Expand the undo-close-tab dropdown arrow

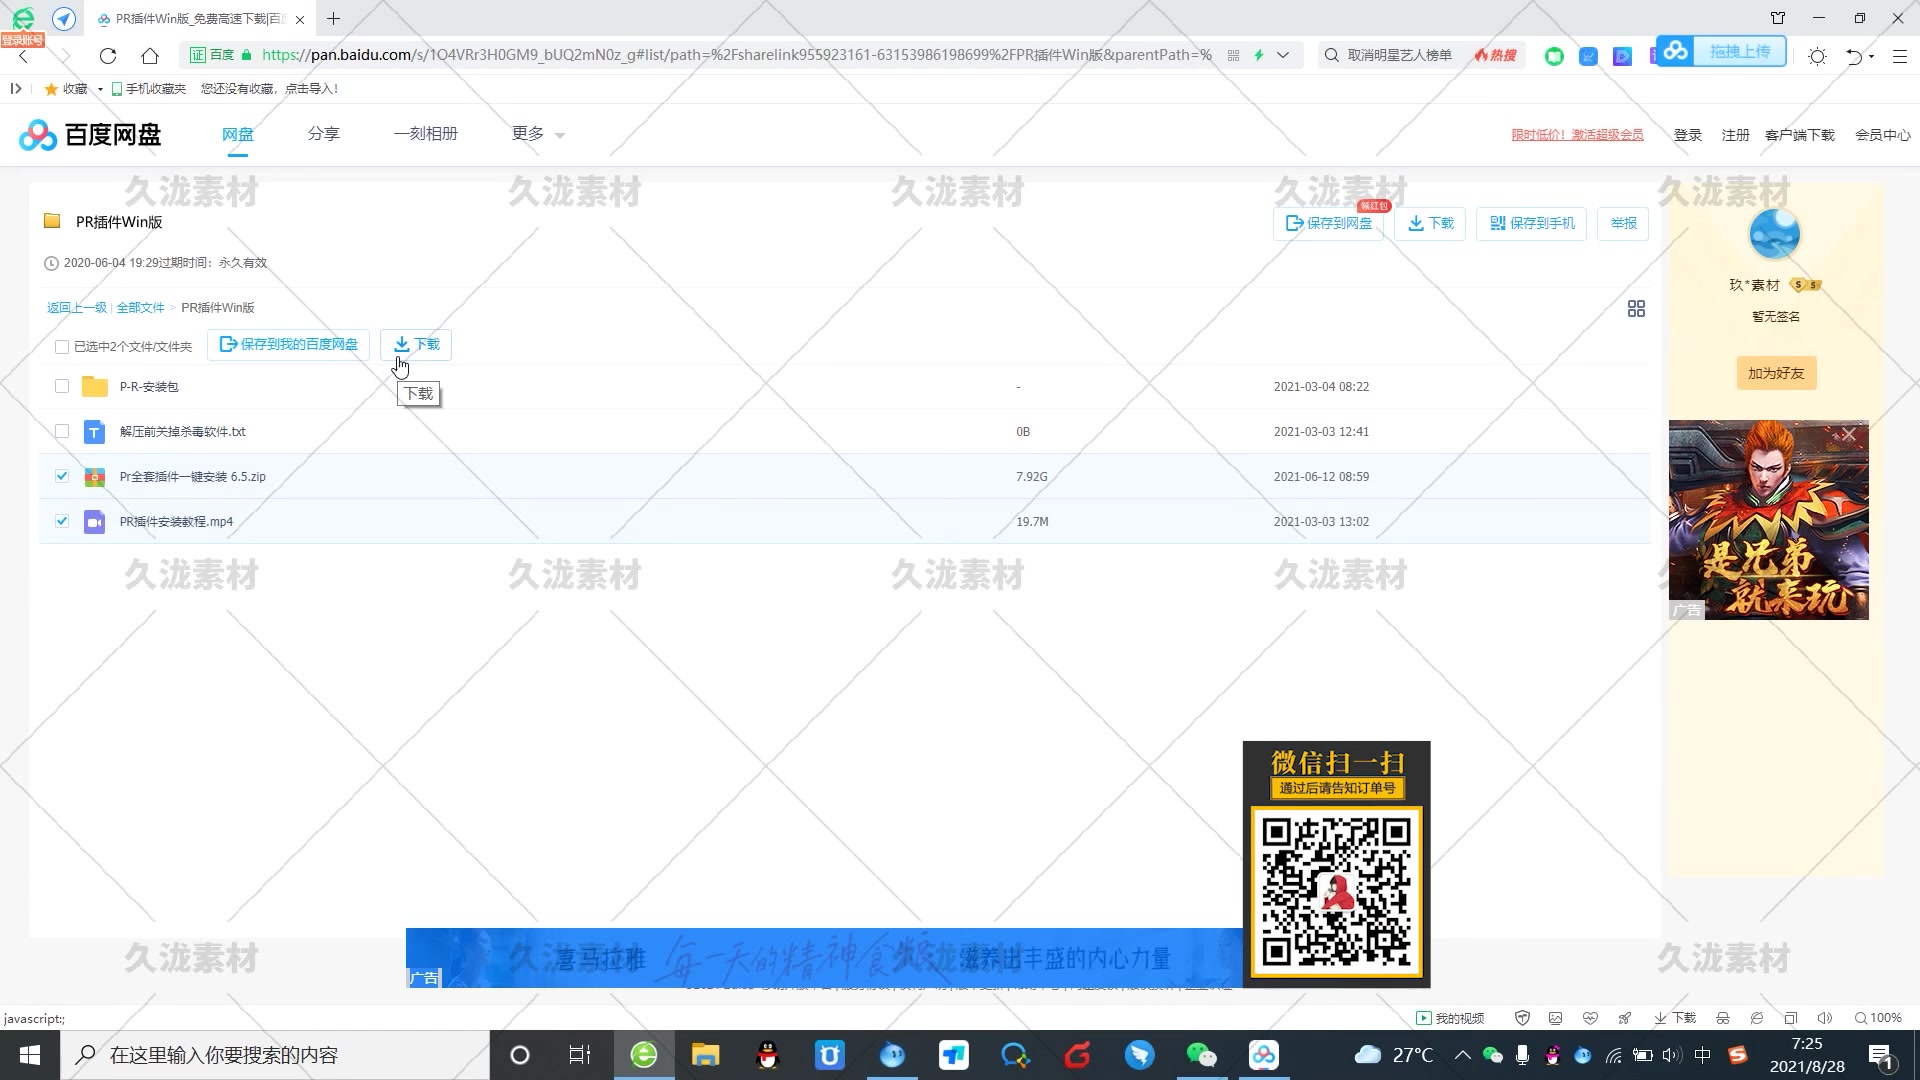pyautogui.click(x=1871, y=56)
